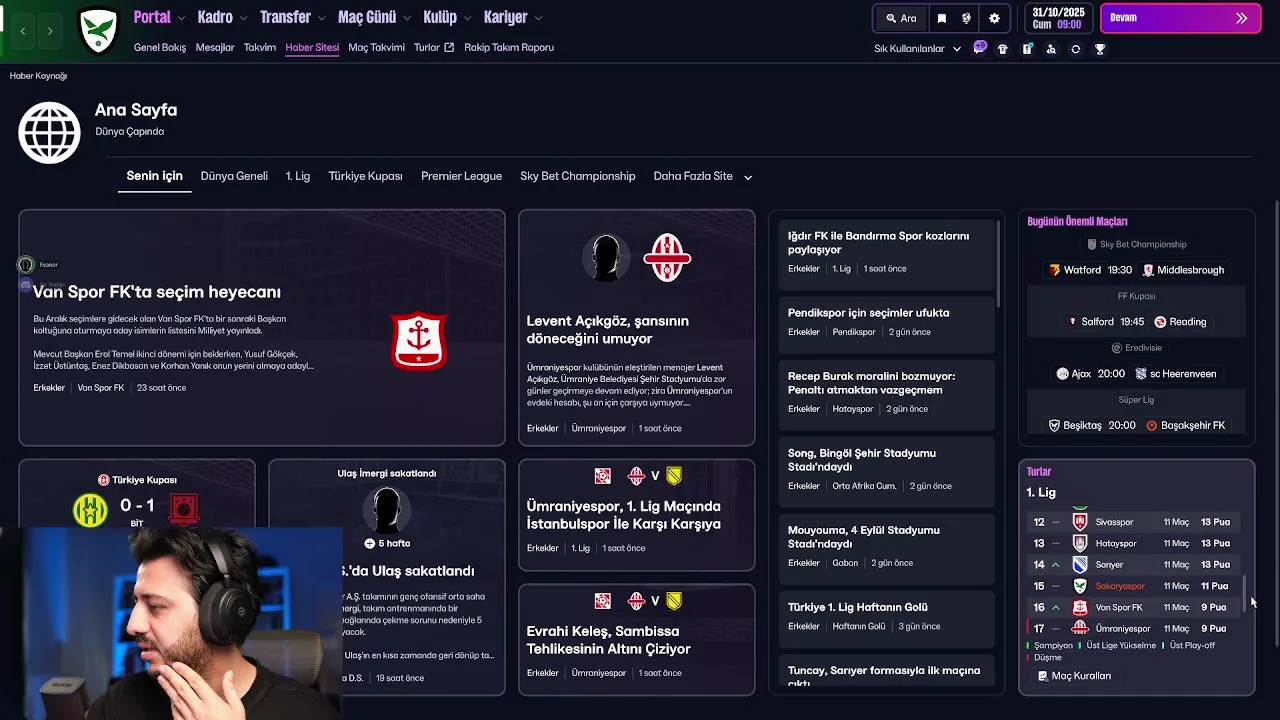Select the Senin İçin tab

coord(154,176)
